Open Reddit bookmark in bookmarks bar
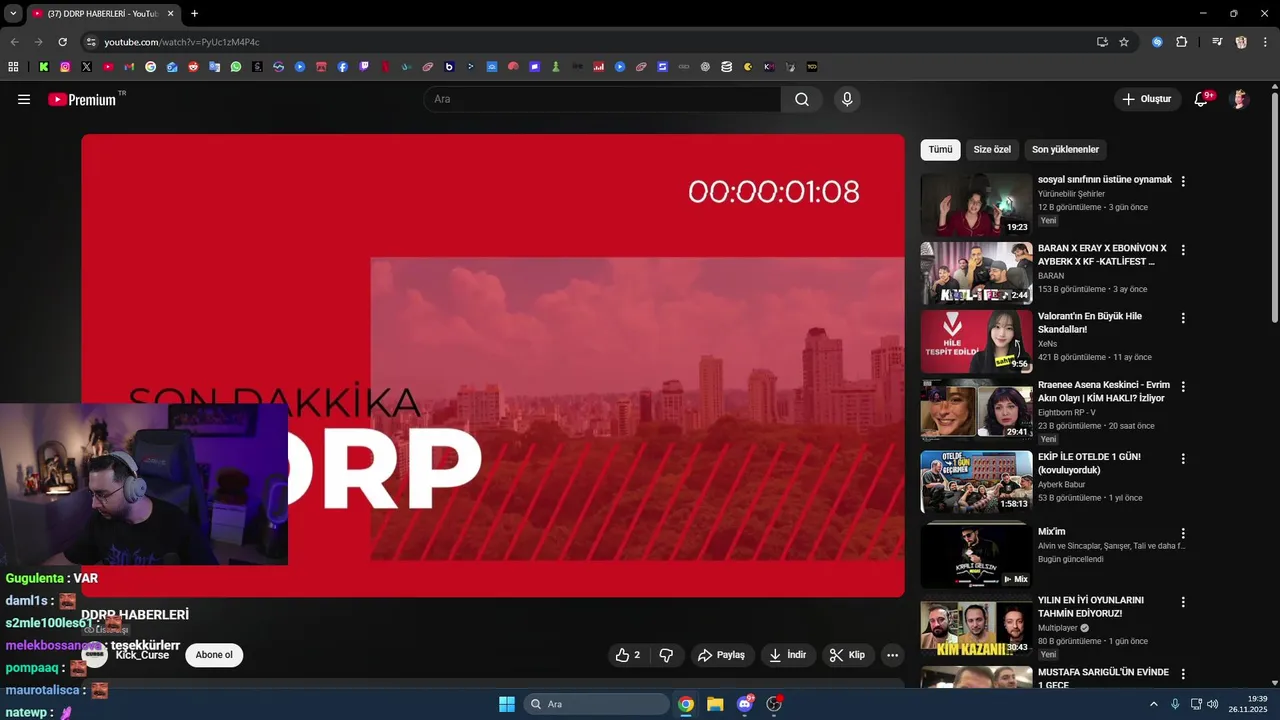Viewport: 1280px width, 720px height. [193, 67]
